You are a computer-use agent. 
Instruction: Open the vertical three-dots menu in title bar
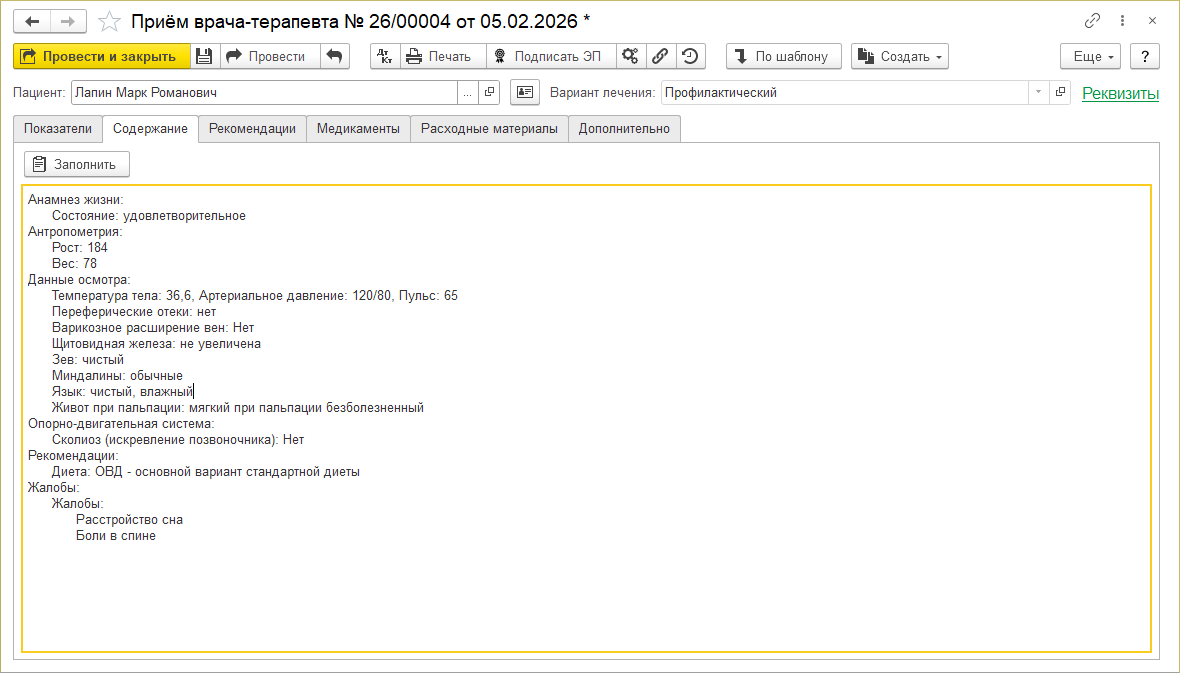pyautogui.click(x=1122, y=21)
